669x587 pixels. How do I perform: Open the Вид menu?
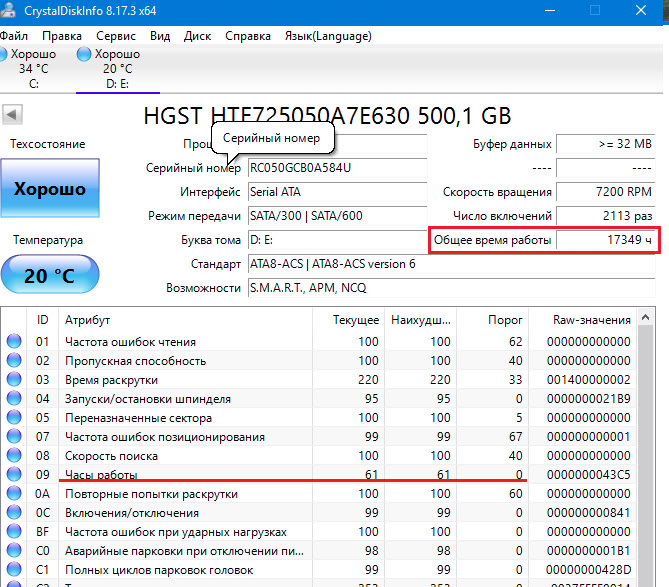160,36
